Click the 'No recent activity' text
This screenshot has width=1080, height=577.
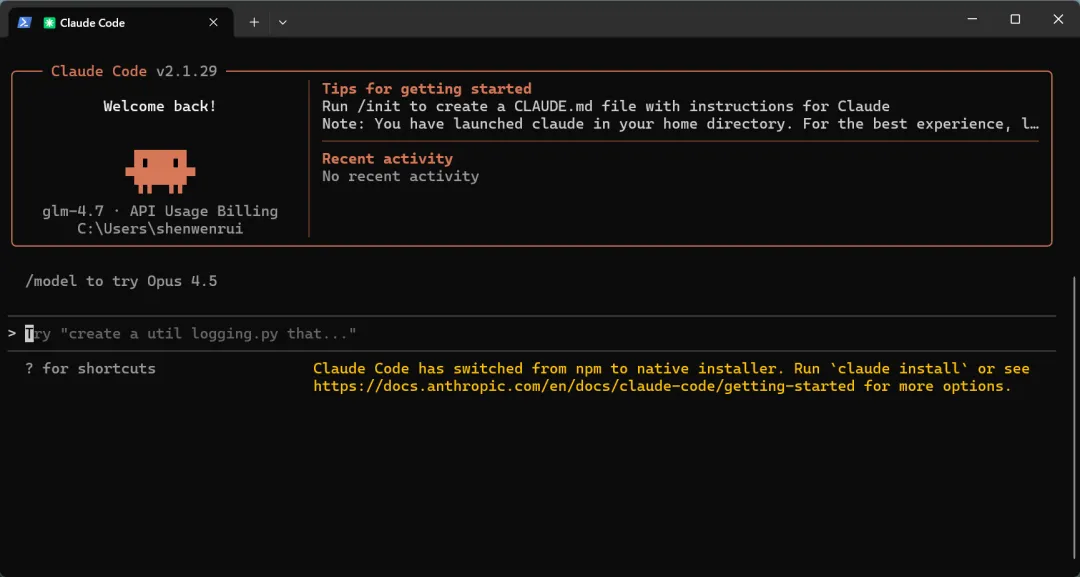point(401,176)
